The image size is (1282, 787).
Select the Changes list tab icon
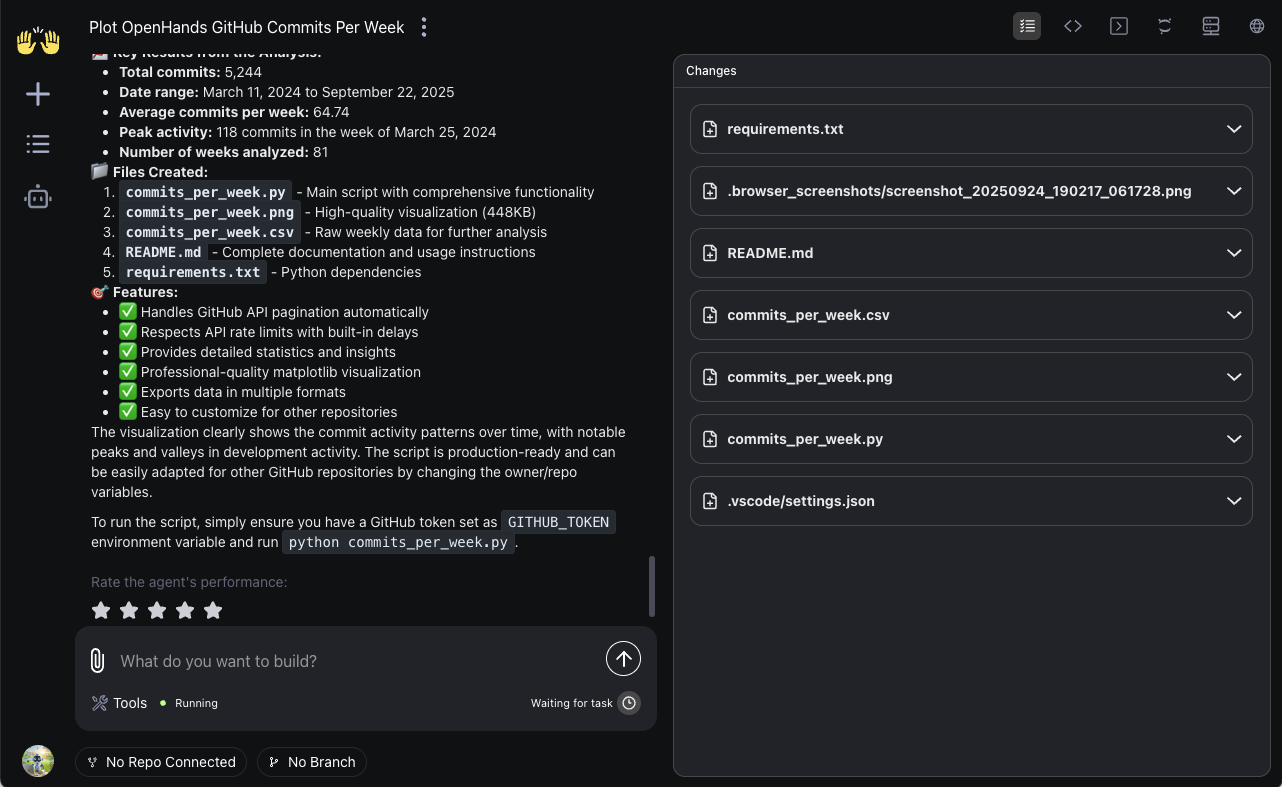pyautogui.click(x=1027, y=26)
